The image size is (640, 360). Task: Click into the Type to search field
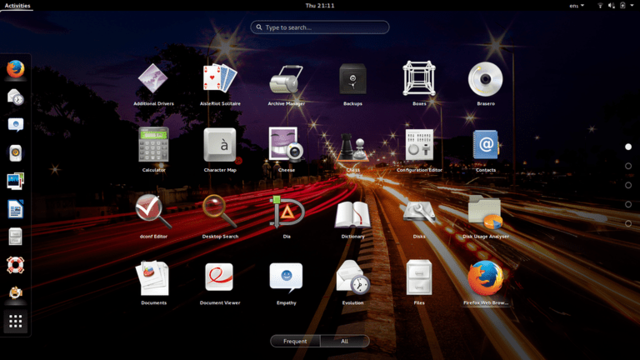[x=320, y=27]
